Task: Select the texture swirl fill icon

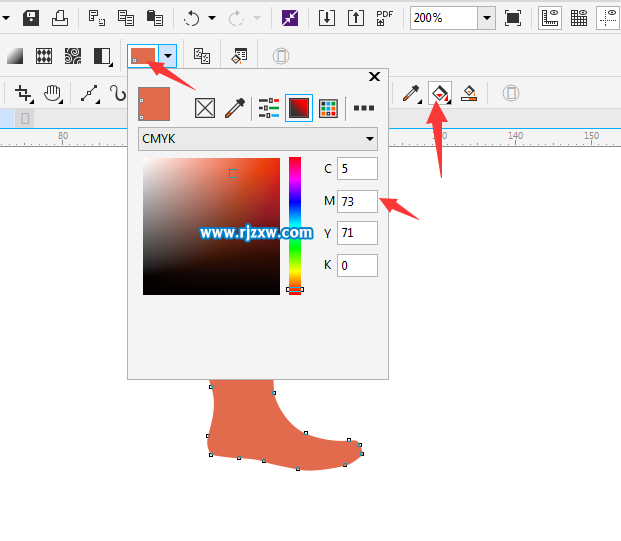Action: (73, 56)
